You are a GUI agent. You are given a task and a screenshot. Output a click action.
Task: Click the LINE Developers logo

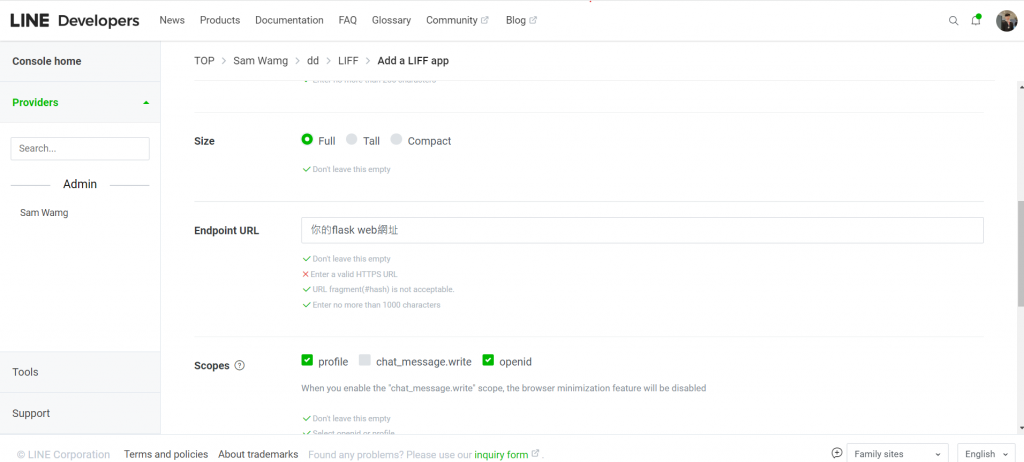point(75,21)
